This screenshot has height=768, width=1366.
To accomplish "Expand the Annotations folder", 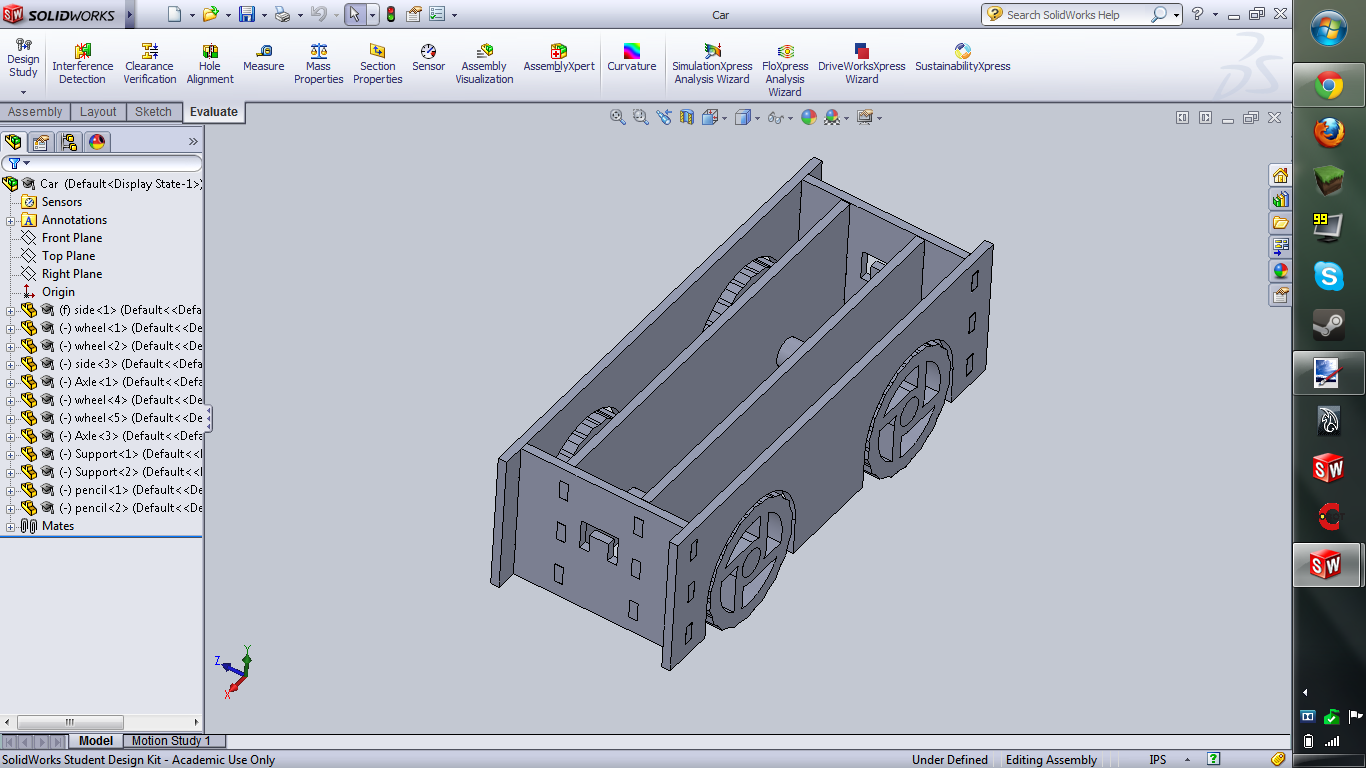I will (10, 220).
